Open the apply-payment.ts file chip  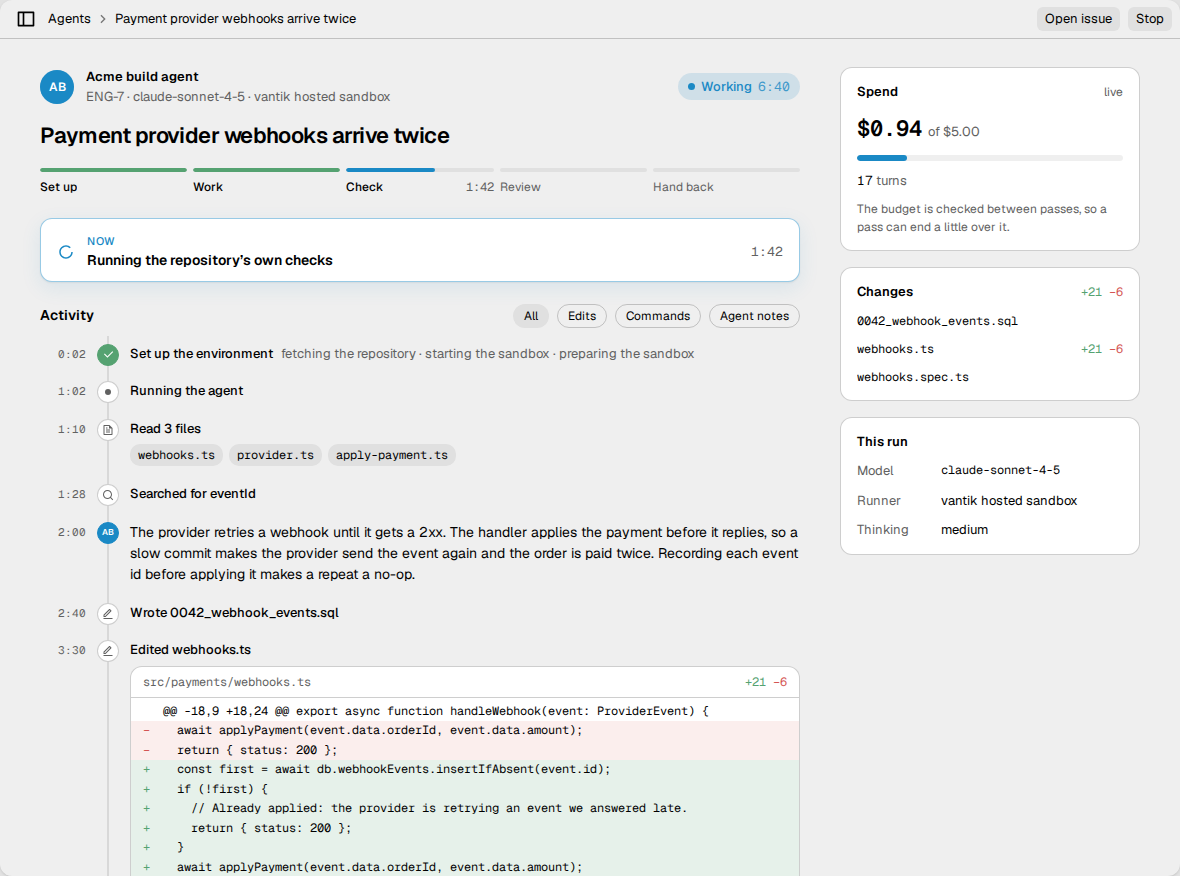[391, 455]
